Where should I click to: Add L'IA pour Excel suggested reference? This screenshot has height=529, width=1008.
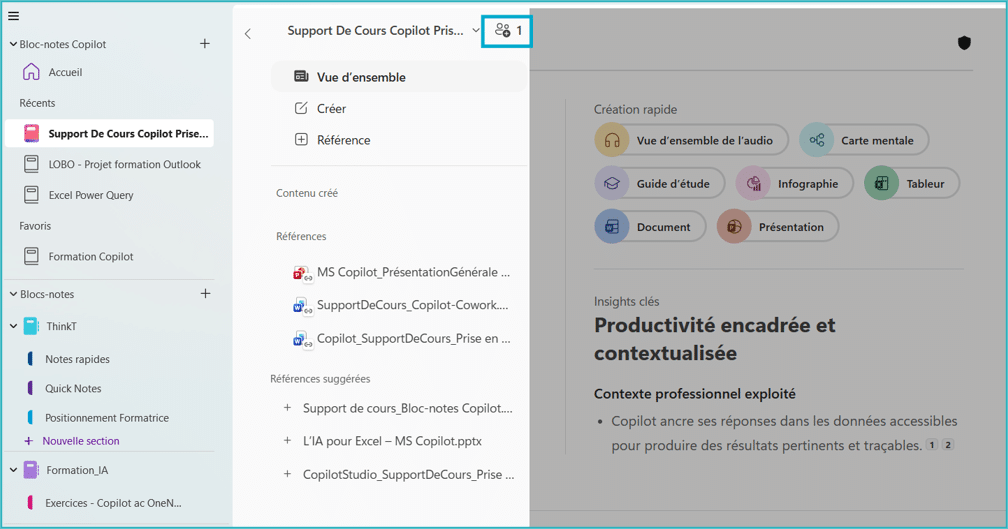coord(287,440)
